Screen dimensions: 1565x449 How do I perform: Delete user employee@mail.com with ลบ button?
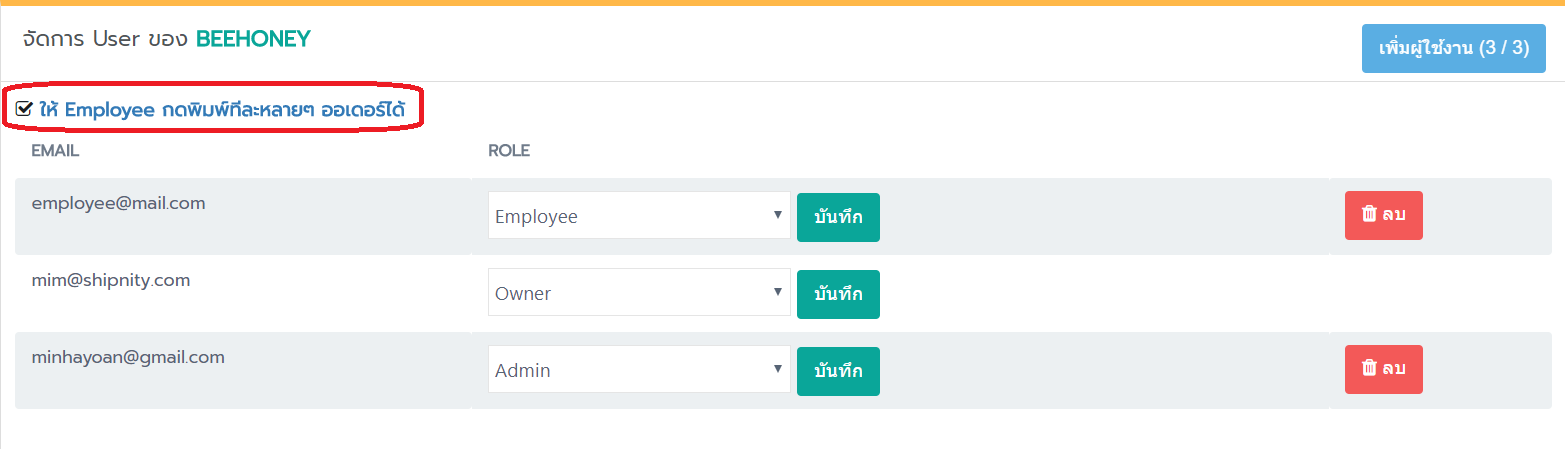1383,215
